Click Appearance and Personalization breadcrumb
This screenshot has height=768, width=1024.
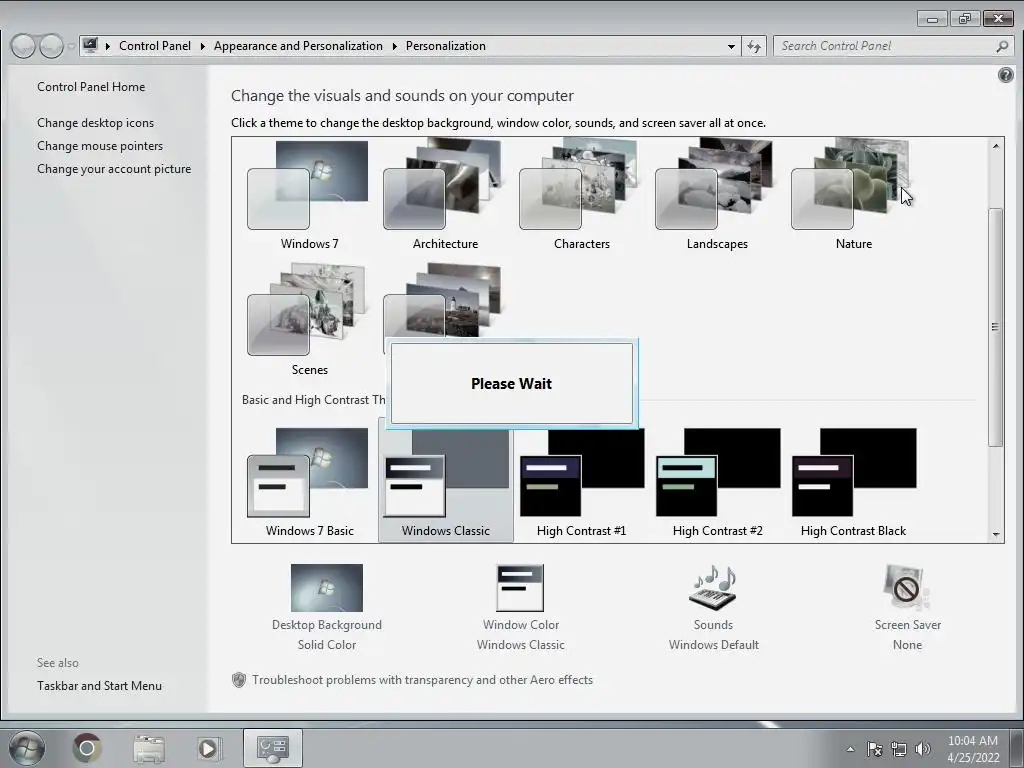[x=298, y=46]
